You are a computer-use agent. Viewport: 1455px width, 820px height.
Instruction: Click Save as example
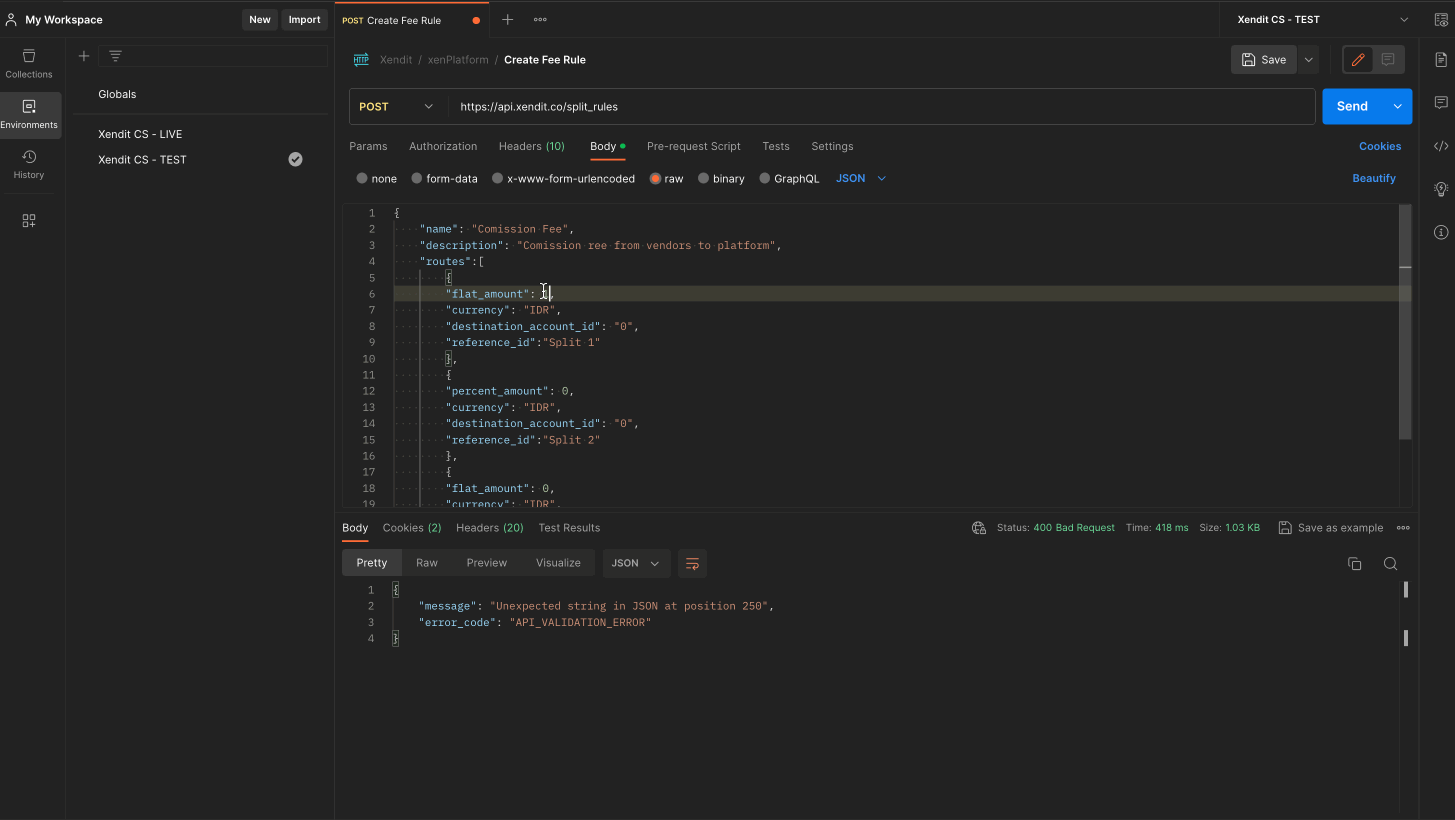(x=1331, y=528)
